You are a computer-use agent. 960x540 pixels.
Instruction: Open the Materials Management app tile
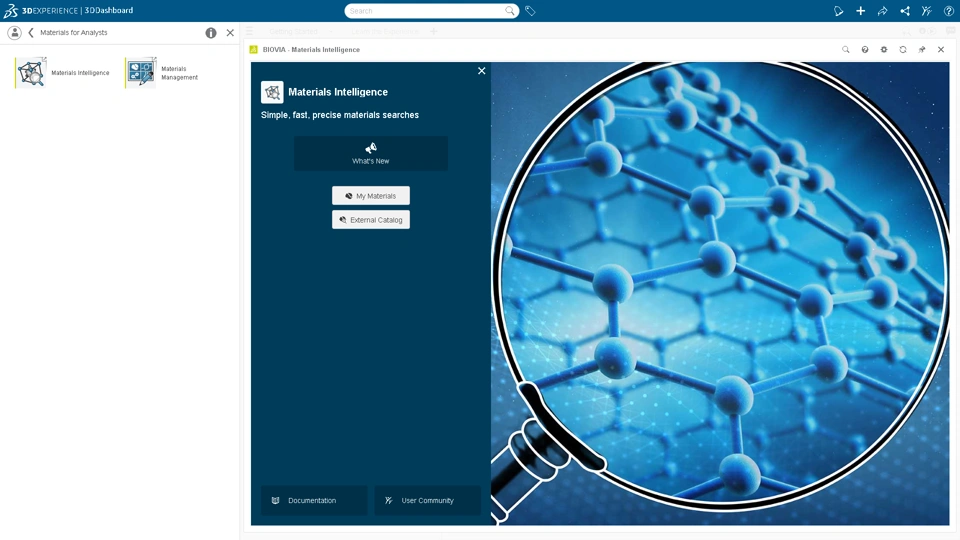pos(163,72)
